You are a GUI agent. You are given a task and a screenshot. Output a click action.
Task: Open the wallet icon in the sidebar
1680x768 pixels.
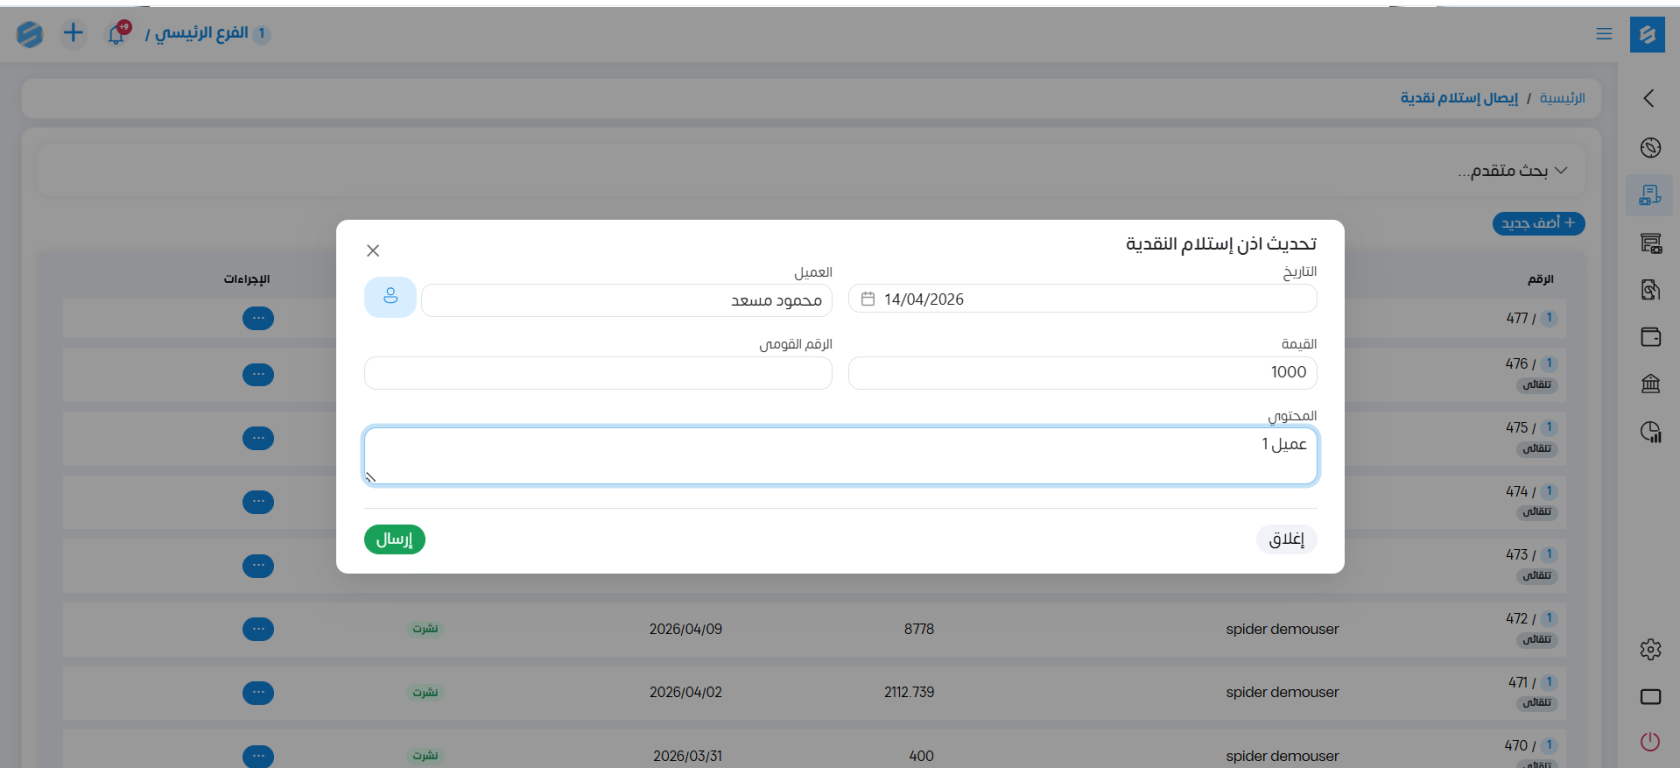(x=1650, y=337)
